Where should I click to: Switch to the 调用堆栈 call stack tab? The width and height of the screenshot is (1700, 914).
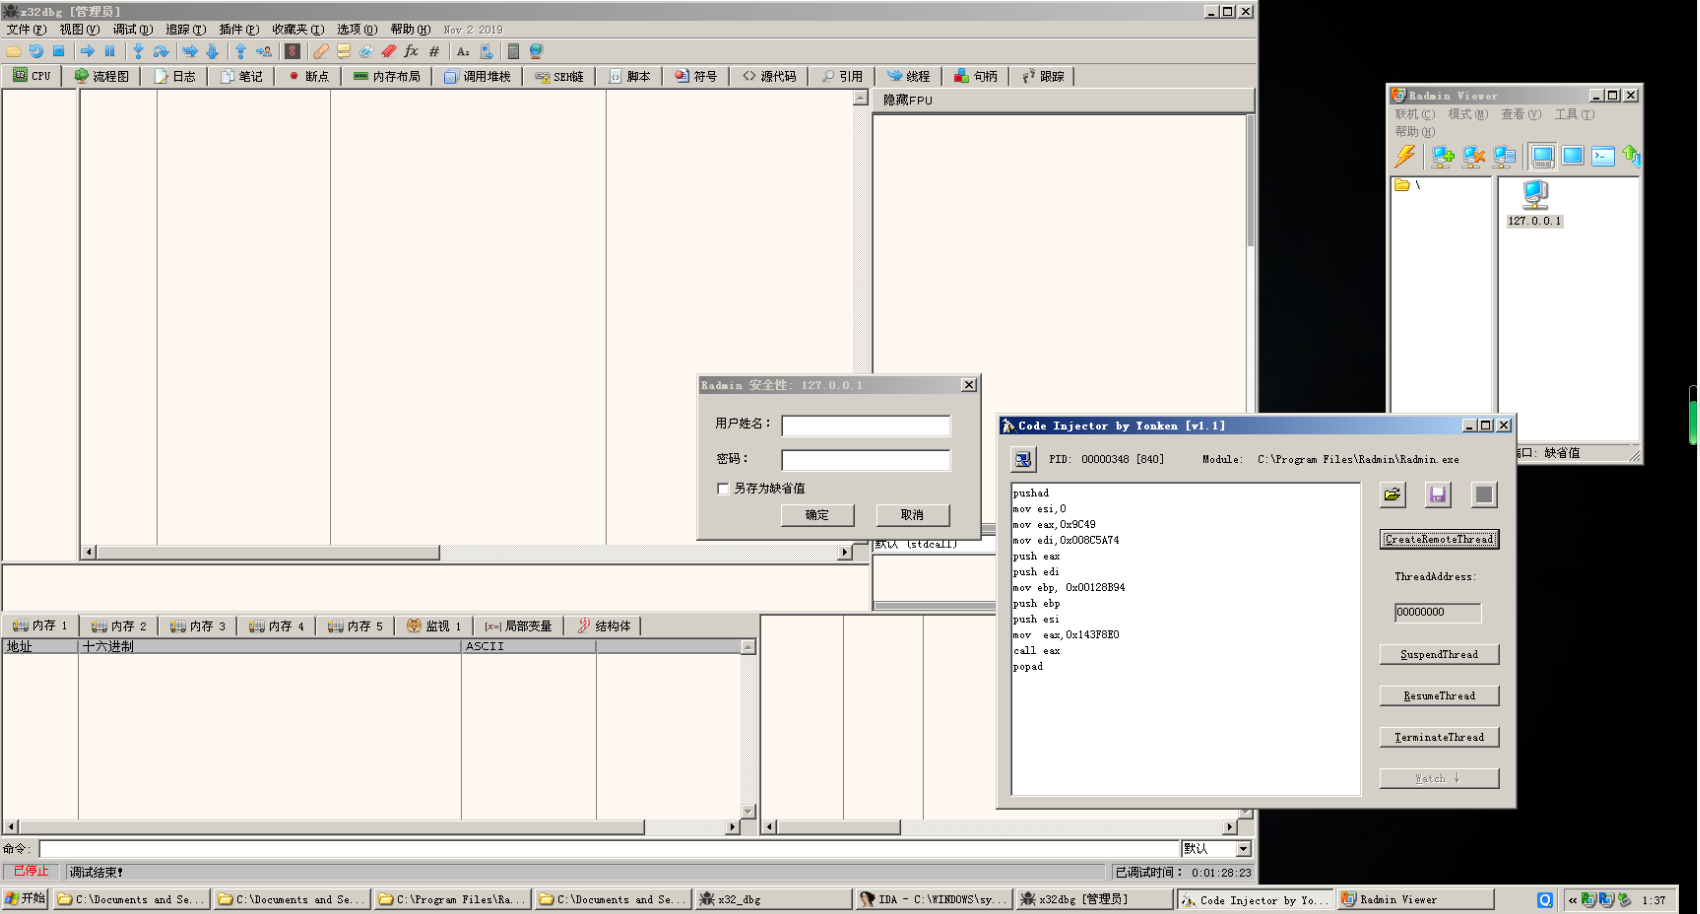pos(477,76)
